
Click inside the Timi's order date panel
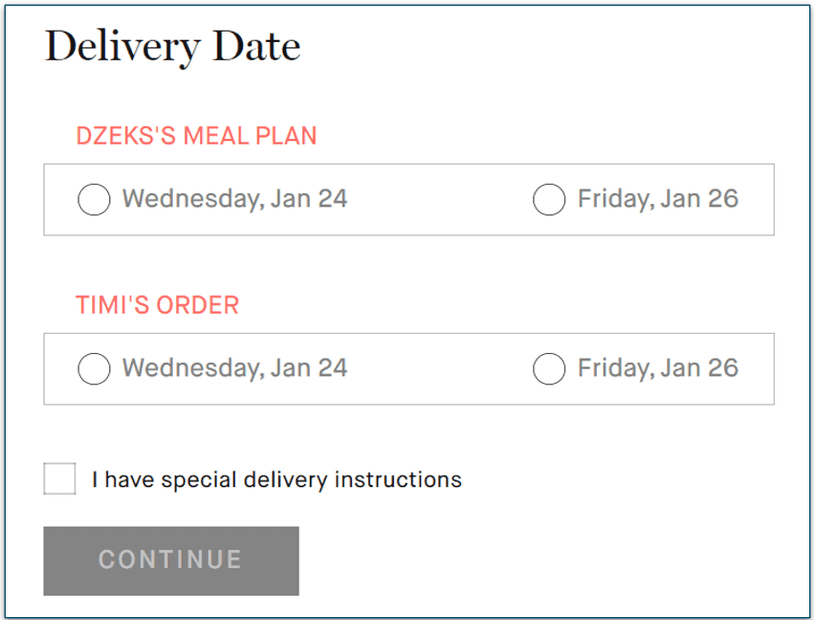click(x=408, y=368)
